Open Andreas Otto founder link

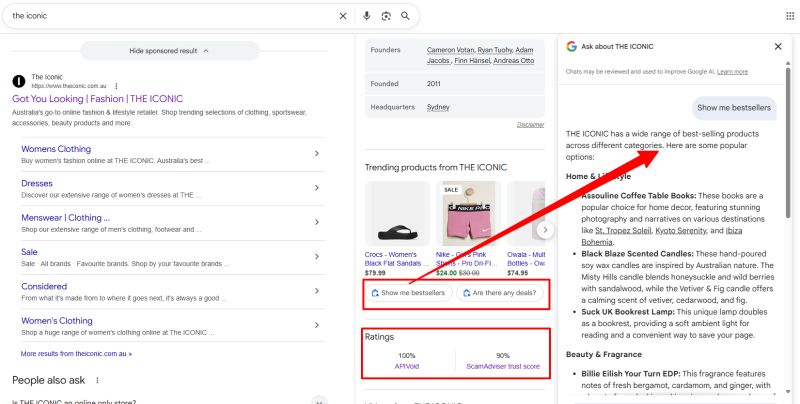pyautogui.click(x=514, y=61)
